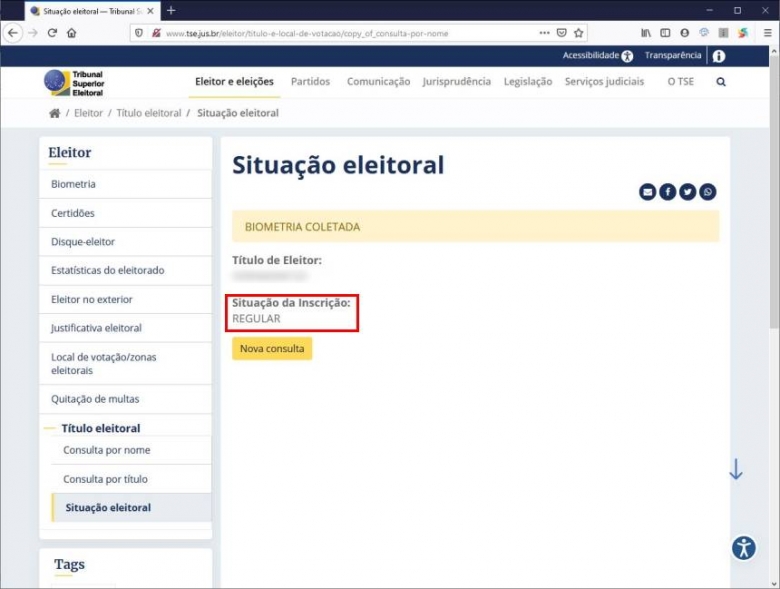Open the Legislação menu
The height and width of the screenshot is (589, 780).
[x=528, y=82]
